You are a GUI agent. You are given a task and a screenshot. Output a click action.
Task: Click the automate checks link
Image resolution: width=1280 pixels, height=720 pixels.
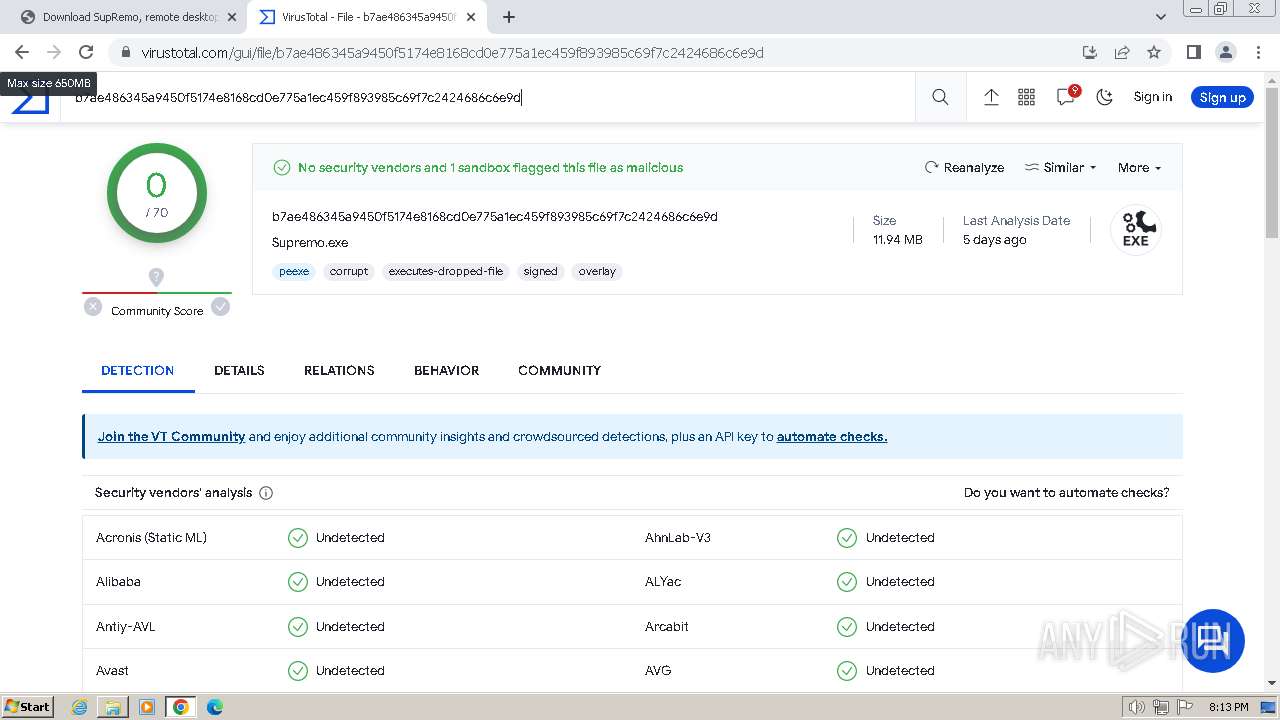coord(832,436)
